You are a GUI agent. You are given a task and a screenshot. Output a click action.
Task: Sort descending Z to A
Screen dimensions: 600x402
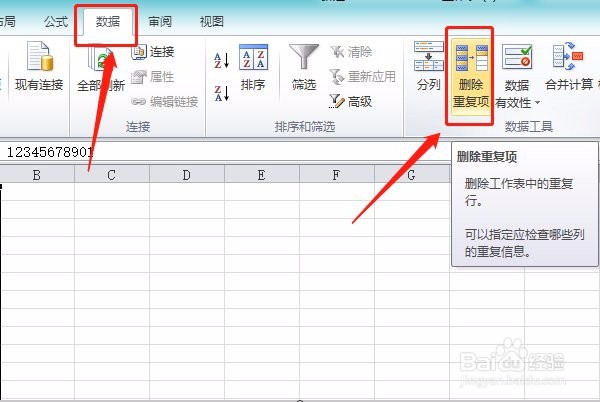click(x=222, y=93)
